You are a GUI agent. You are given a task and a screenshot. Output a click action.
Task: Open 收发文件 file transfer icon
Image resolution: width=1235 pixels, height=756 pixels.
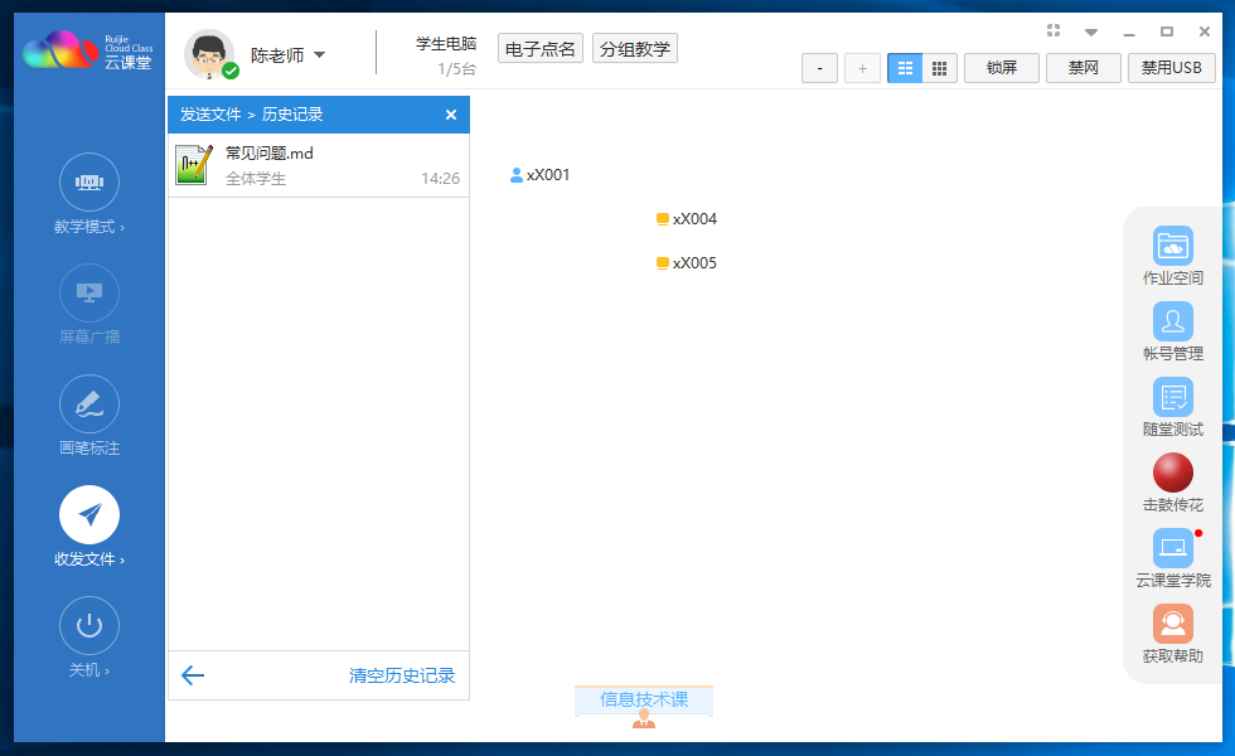[89, 516]
